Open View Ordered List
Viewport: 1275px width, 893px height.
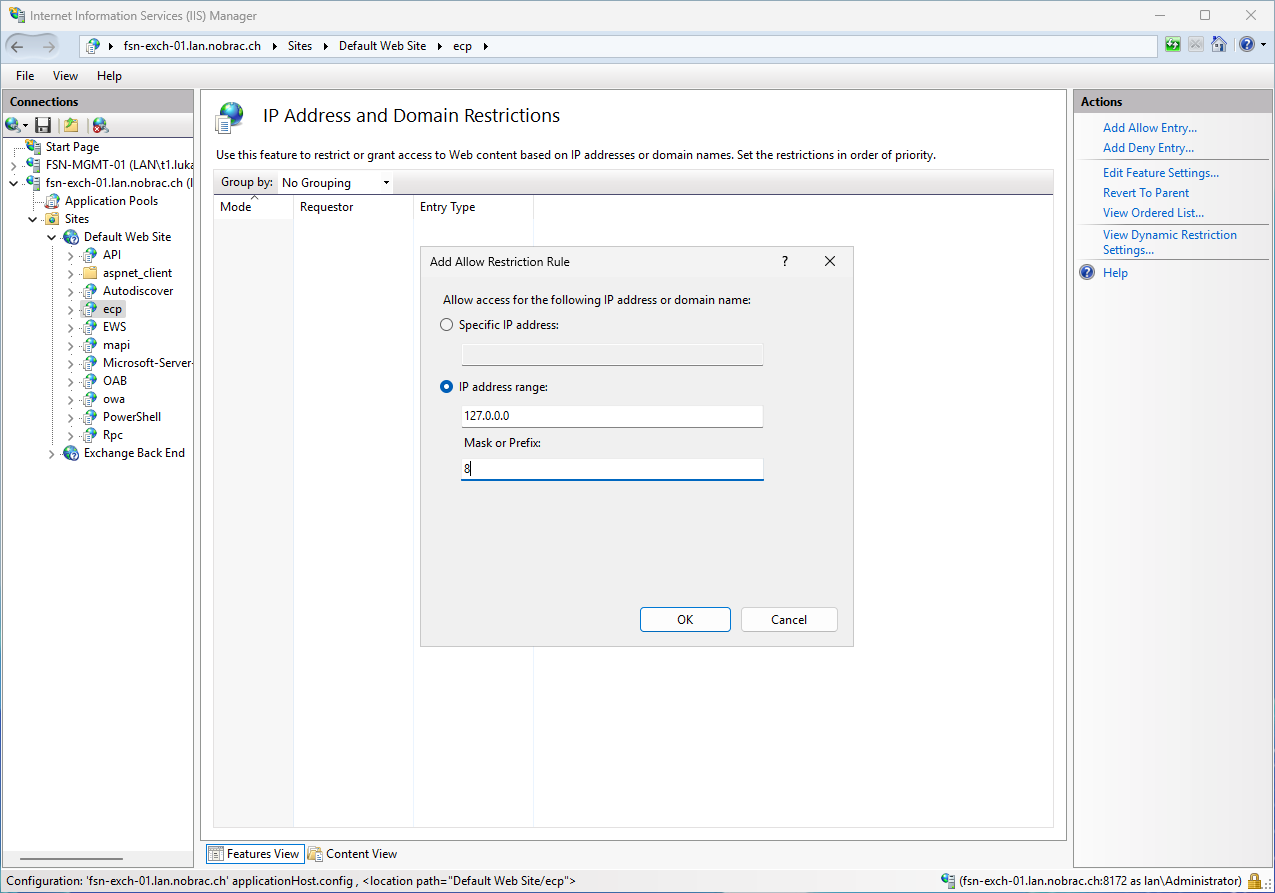[1153, 213]
